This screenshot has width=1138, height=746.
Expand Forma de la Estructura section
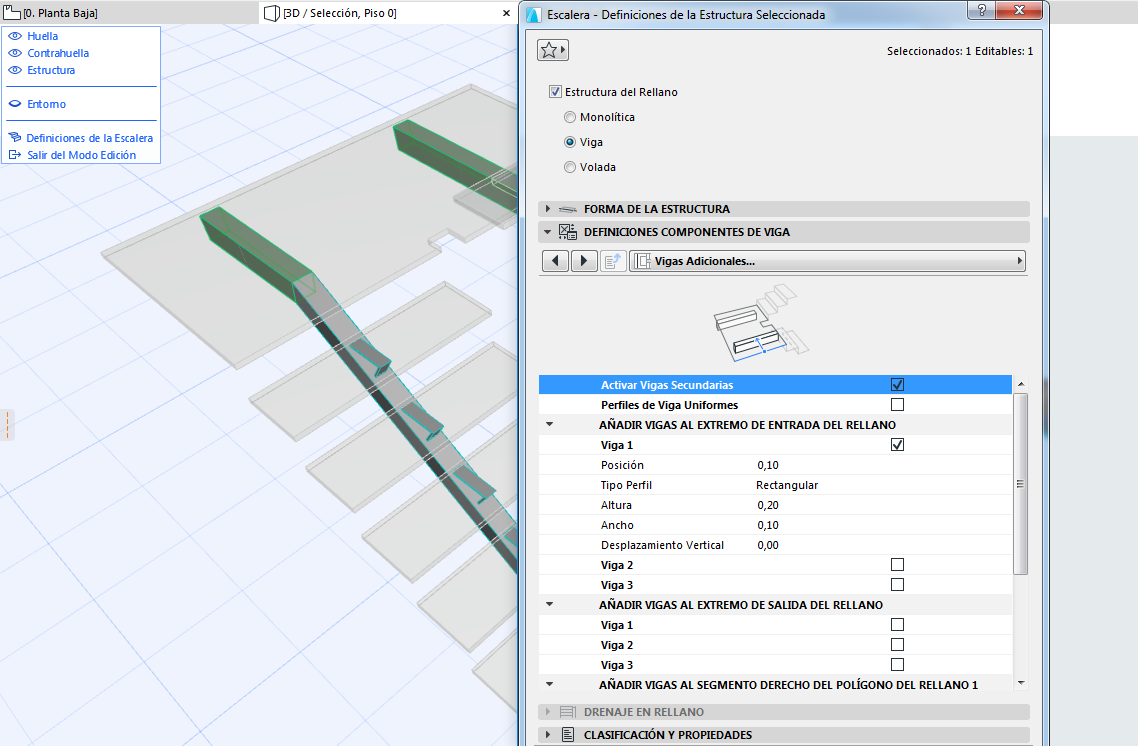coord(657,209)
